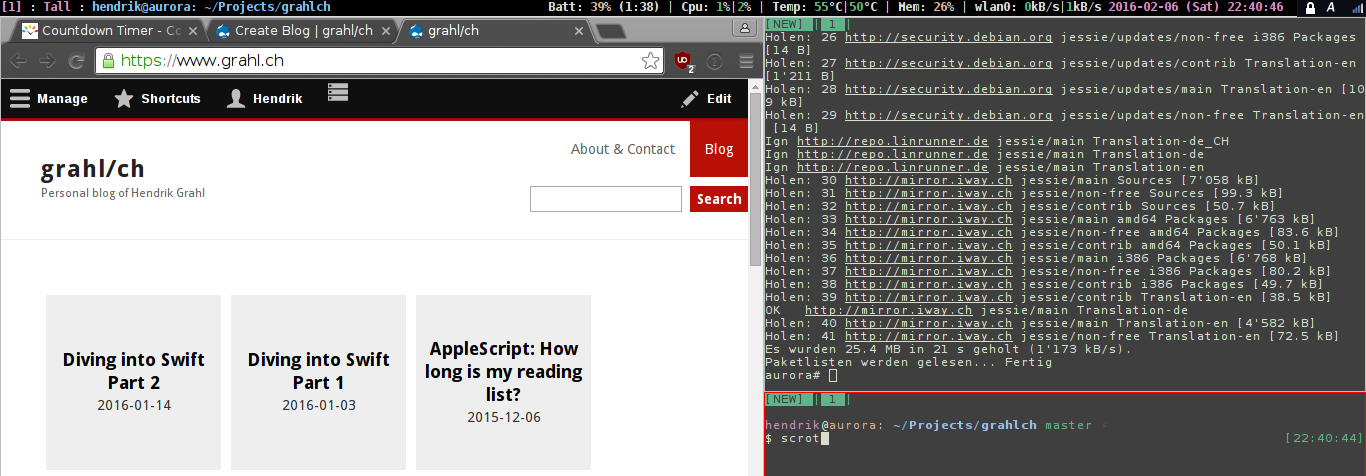Close the Create Blog tab
This screenshot has width=1366, height=476.
[387, 31]
